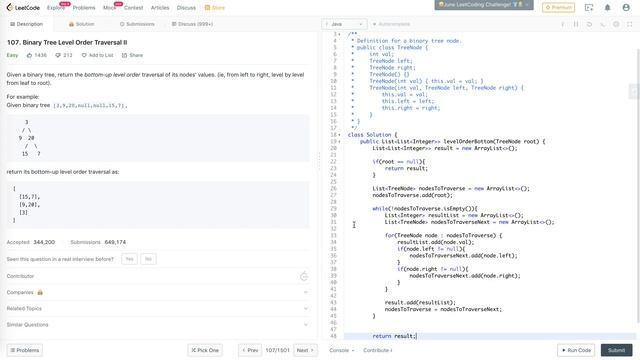Click thumbs-up like icon with 1436
The width and height of the screenshot is (640, 360).
(29, 55)
